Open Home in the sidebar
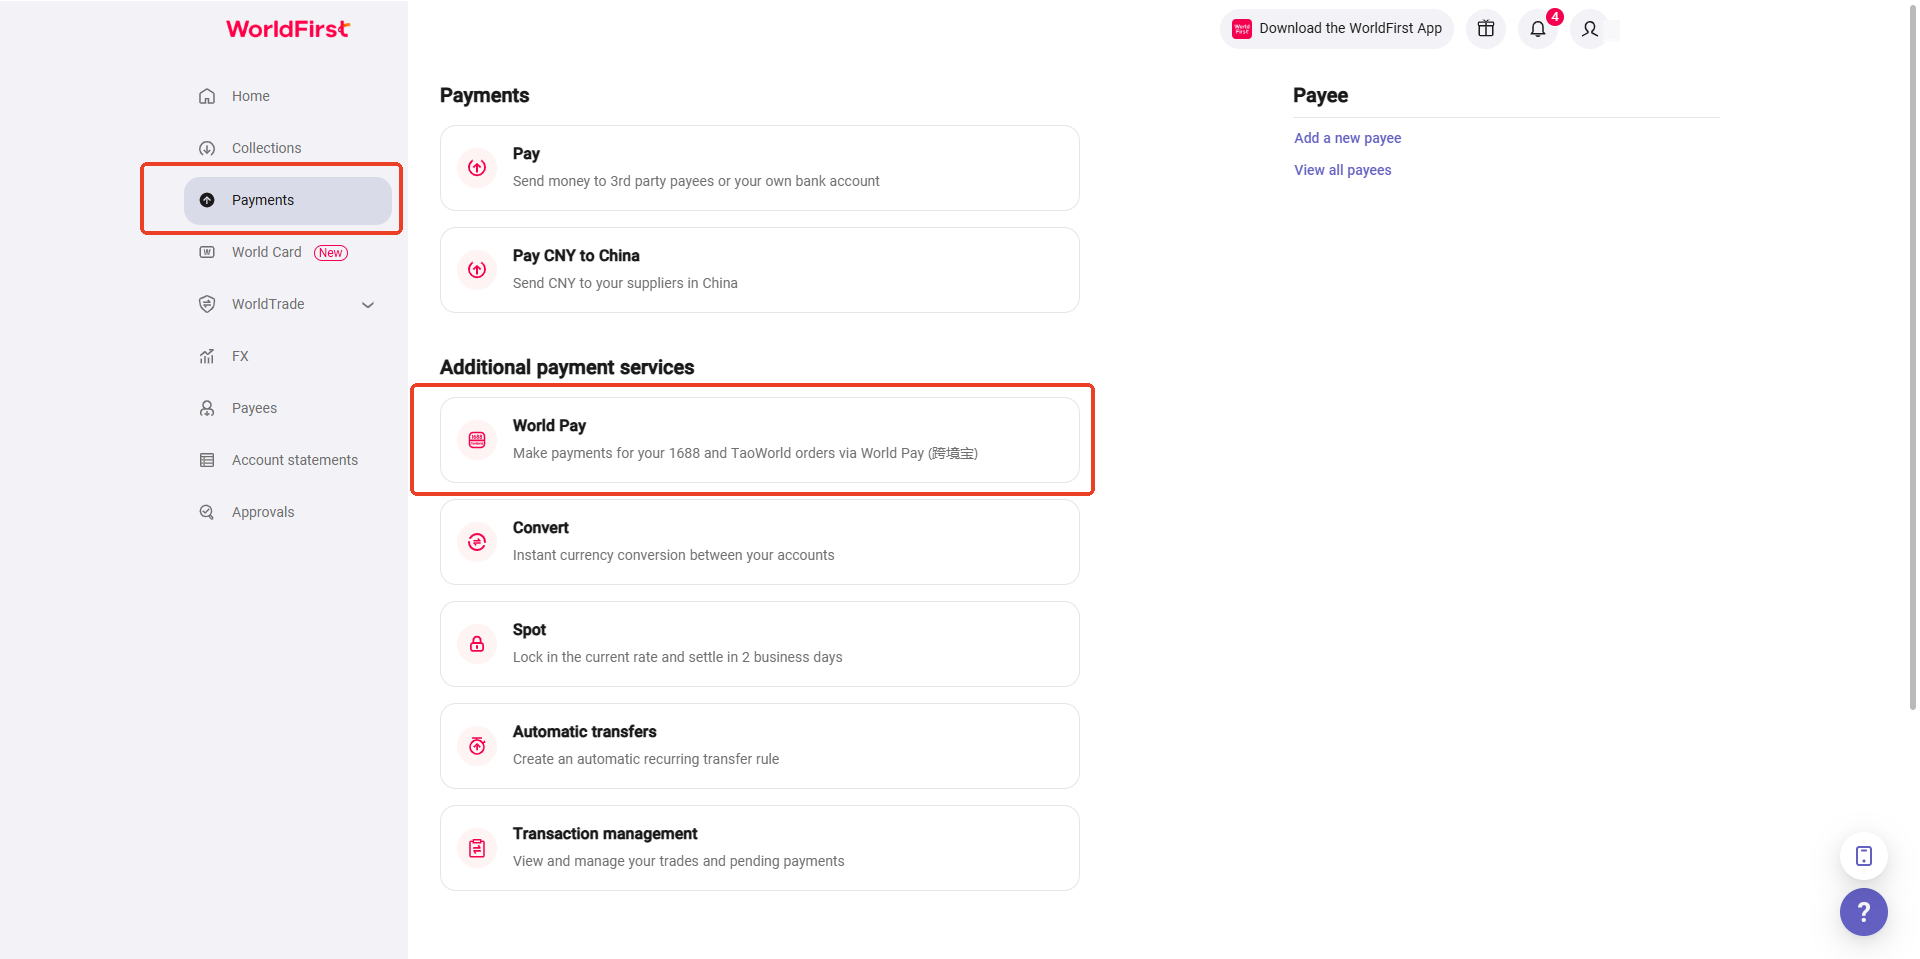This screenshot has width=1920, height=959. [x=250, y=96]
